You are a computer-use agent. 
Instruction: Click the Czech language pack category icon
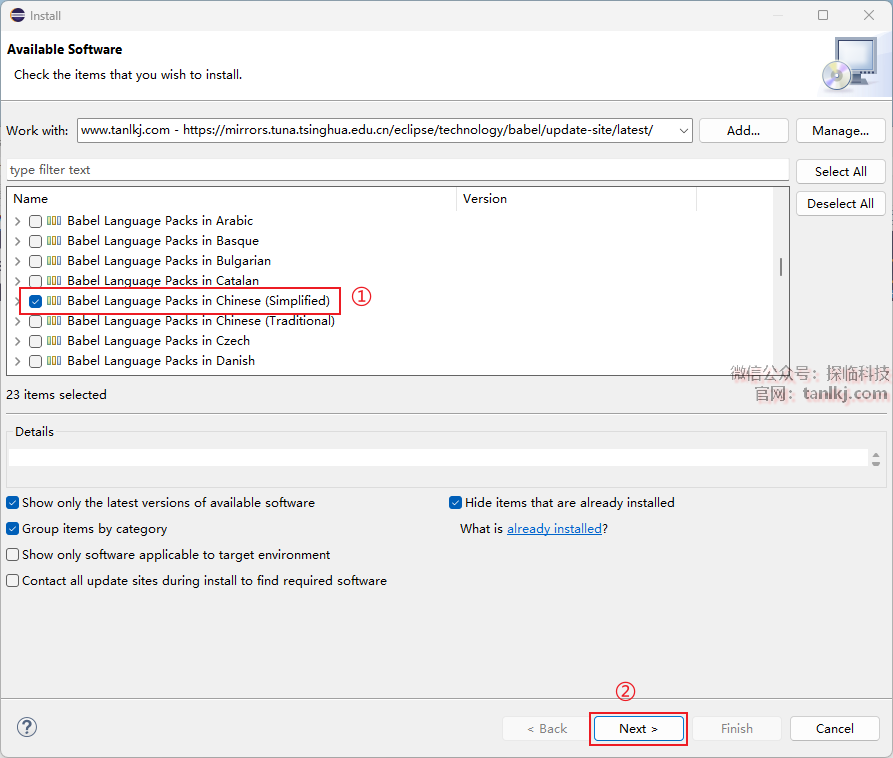point(54,341)
